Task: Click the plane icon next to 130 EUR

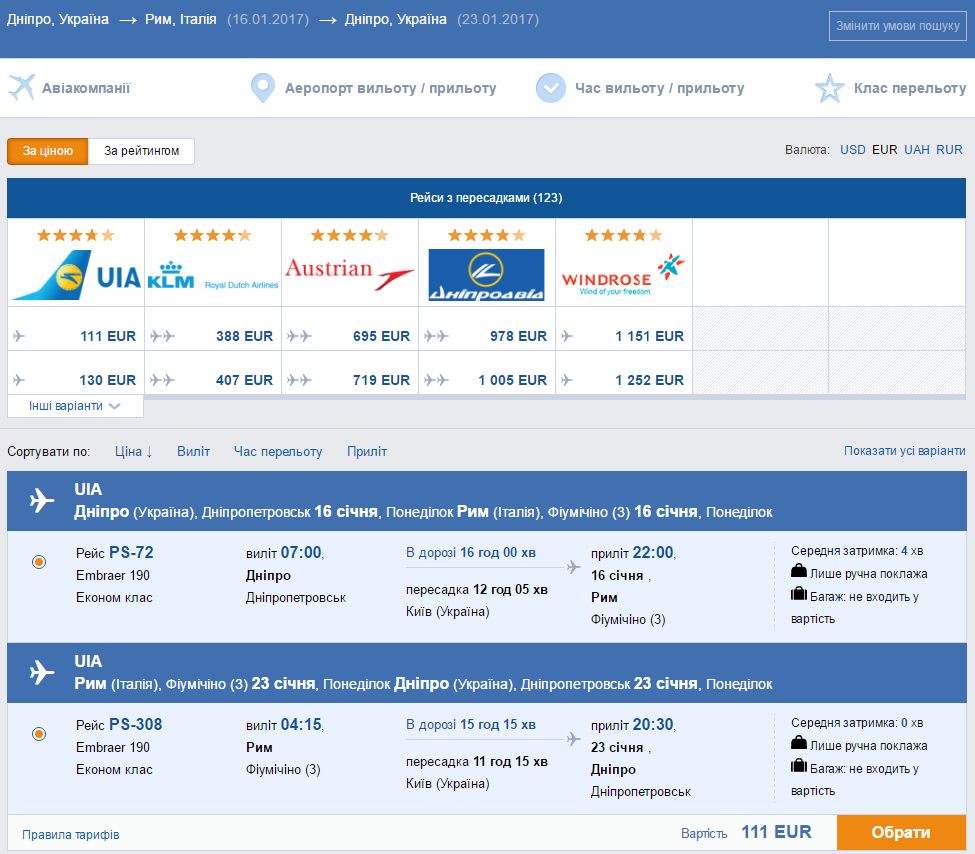Action: 19,379
